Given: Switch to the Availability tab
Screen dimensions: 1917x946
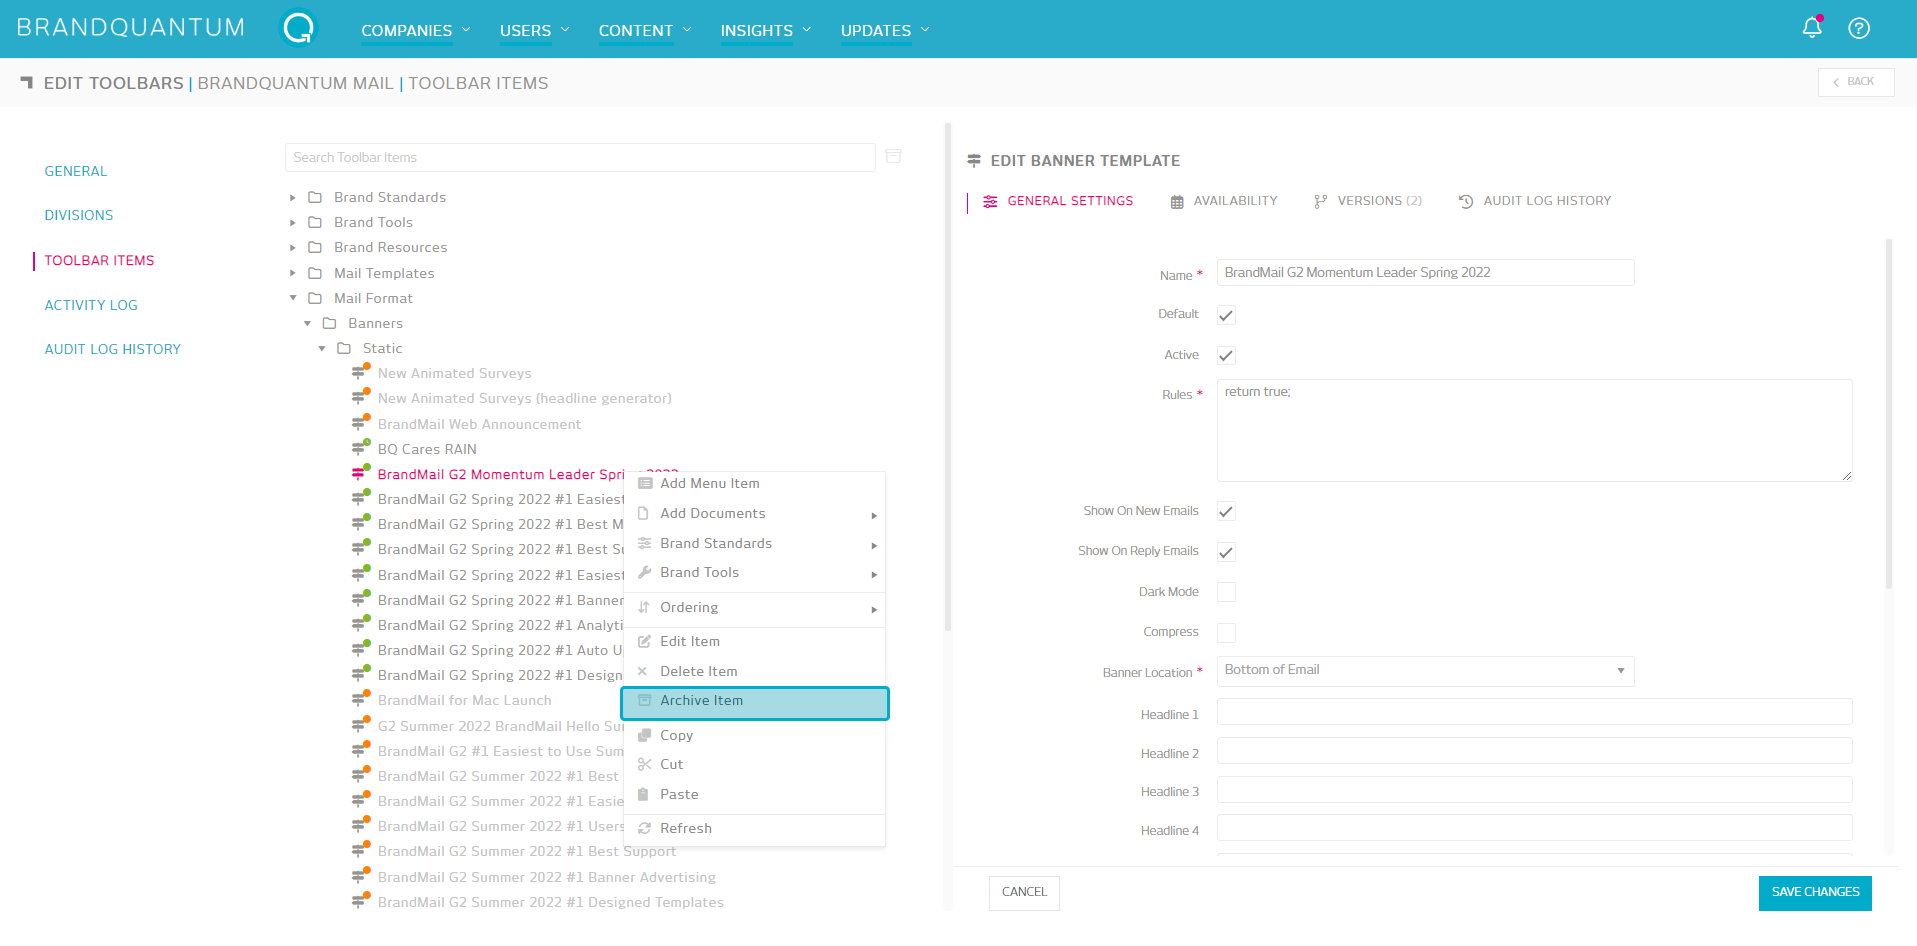Looking at the screenshot, I should coord(1224,201).
